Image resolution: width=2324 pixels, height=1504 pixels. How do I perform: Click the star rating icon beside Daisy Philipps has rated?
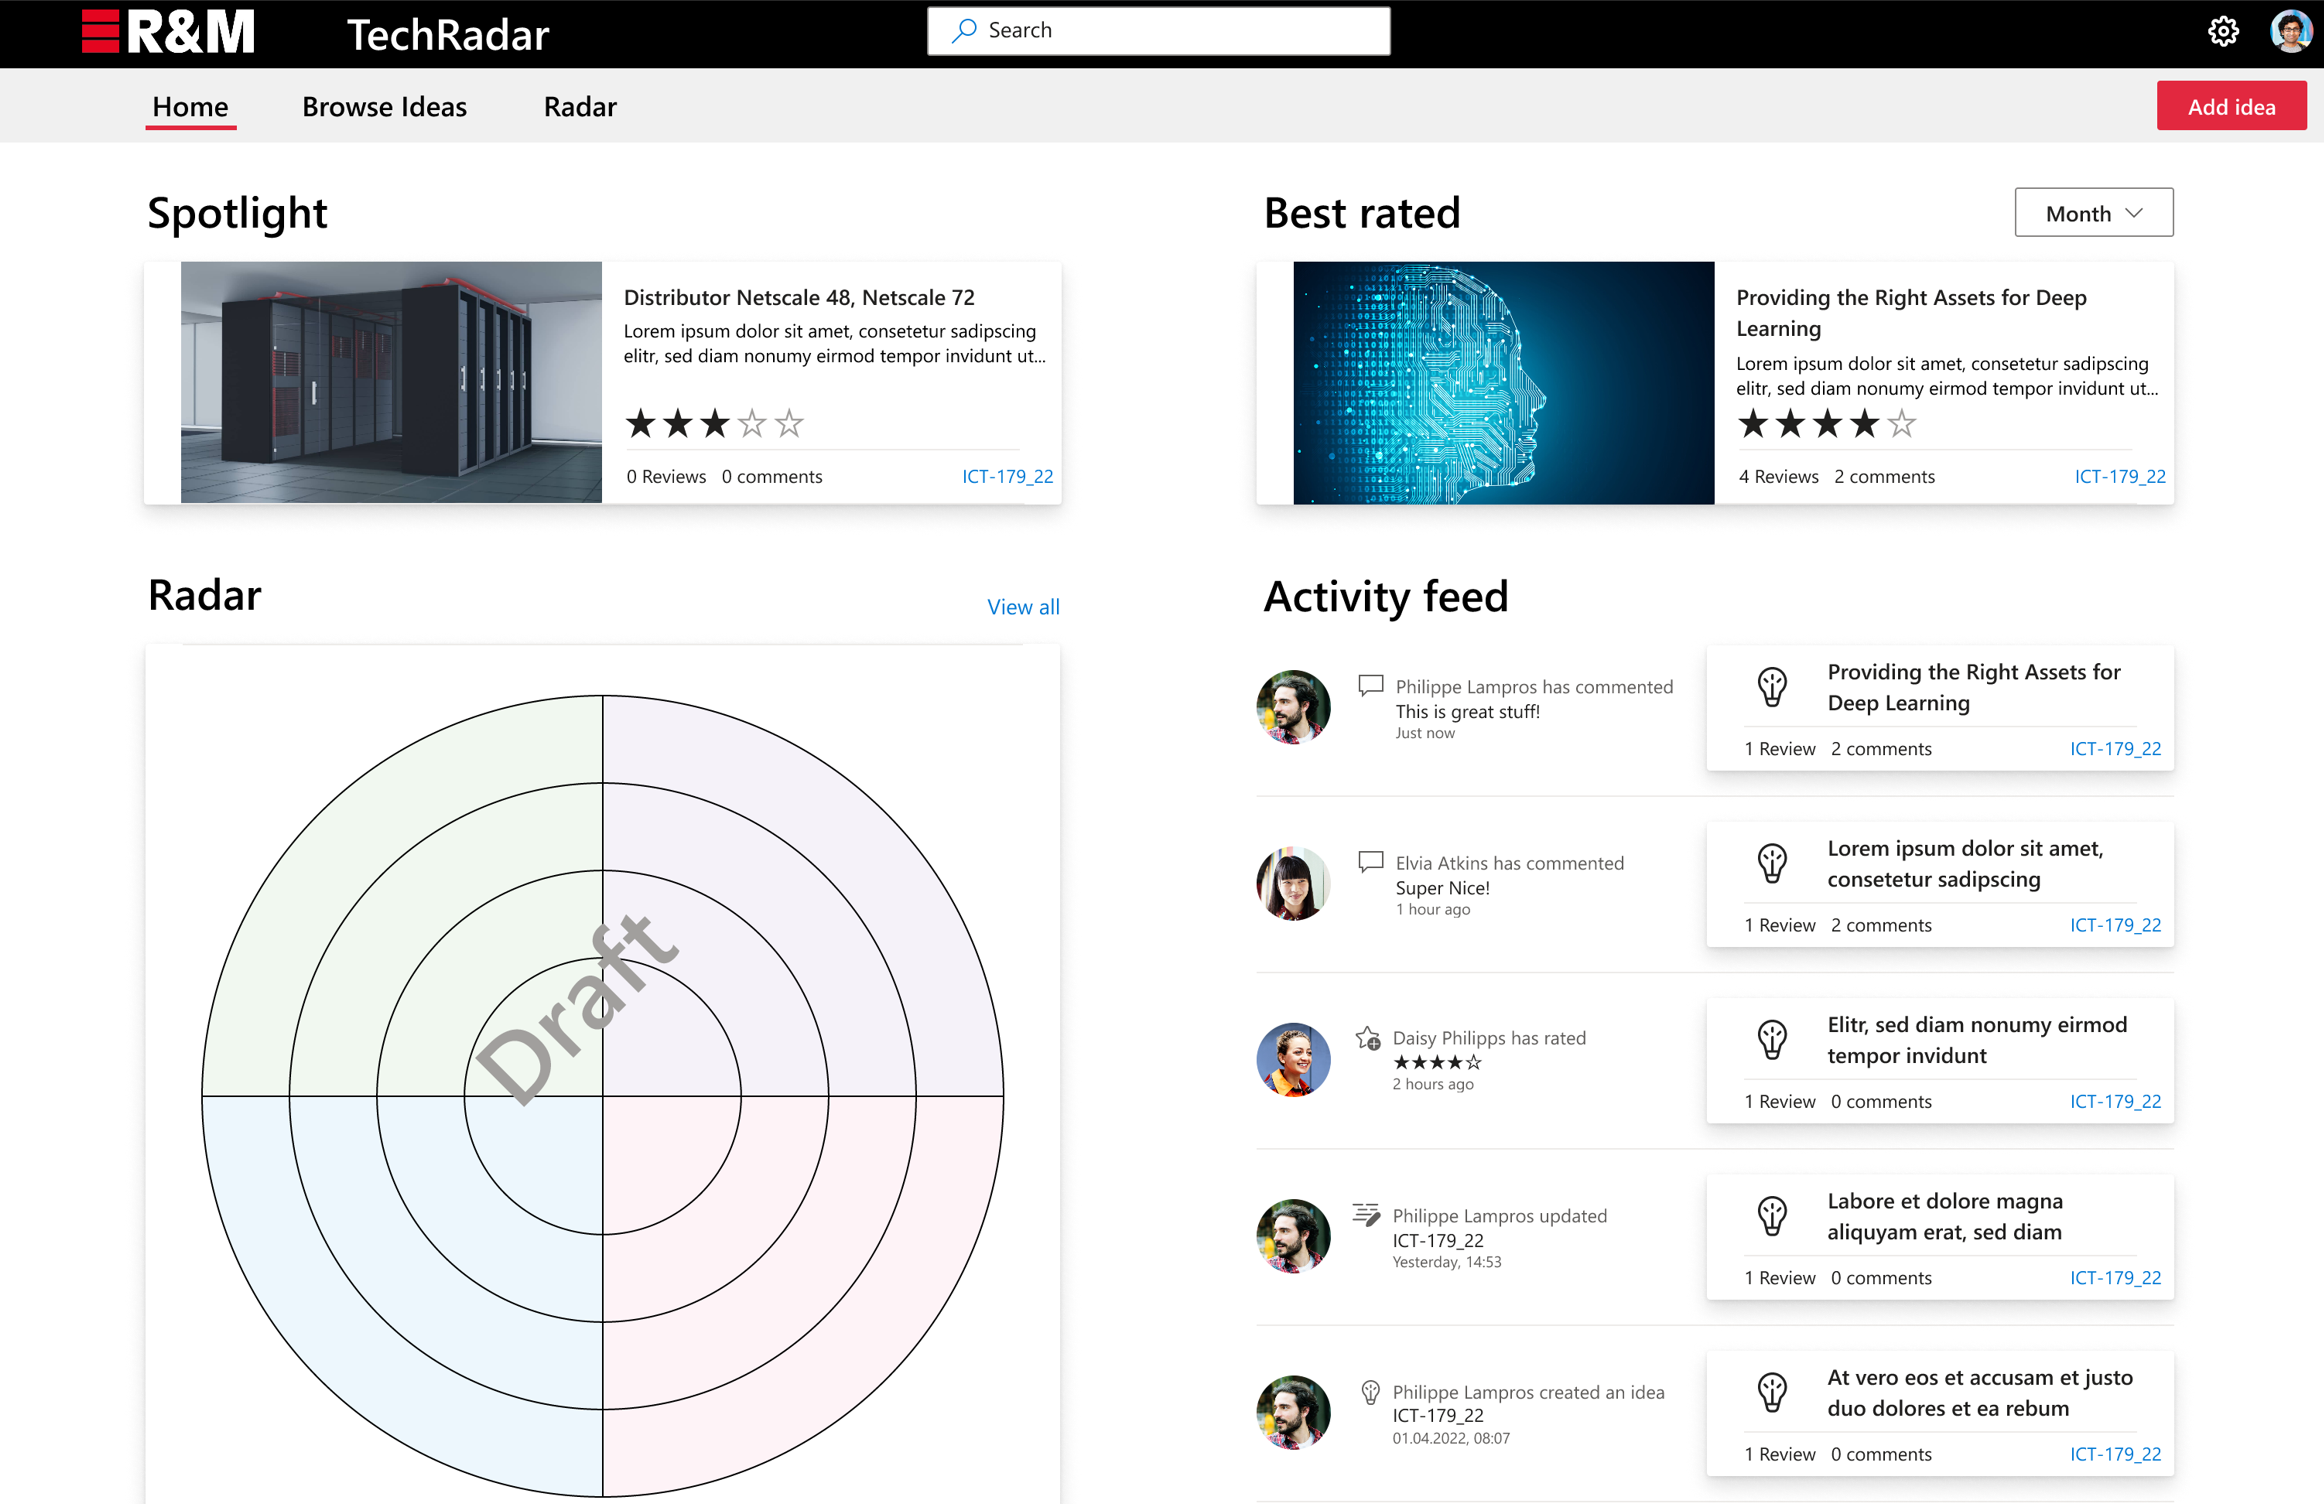pyautogui.click(x=1368, y=1038)
